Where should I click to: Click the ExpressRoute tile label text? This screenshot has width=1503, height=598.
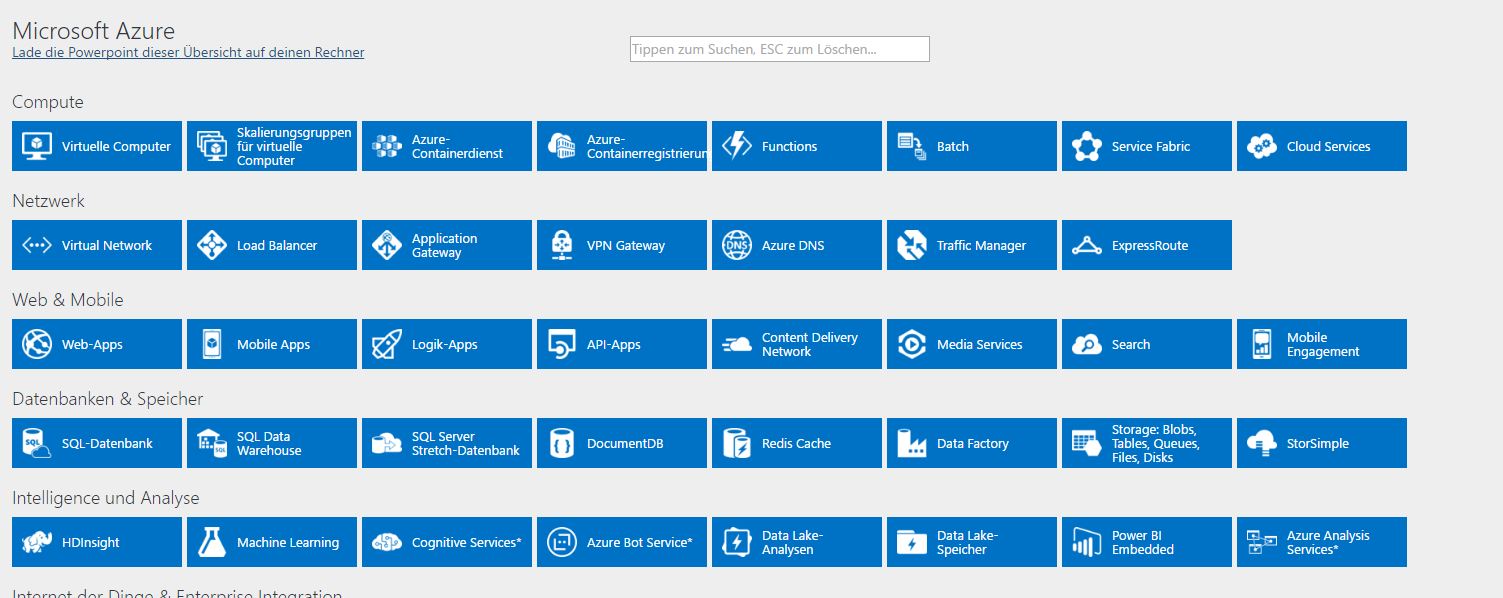tap(1150, 245)
